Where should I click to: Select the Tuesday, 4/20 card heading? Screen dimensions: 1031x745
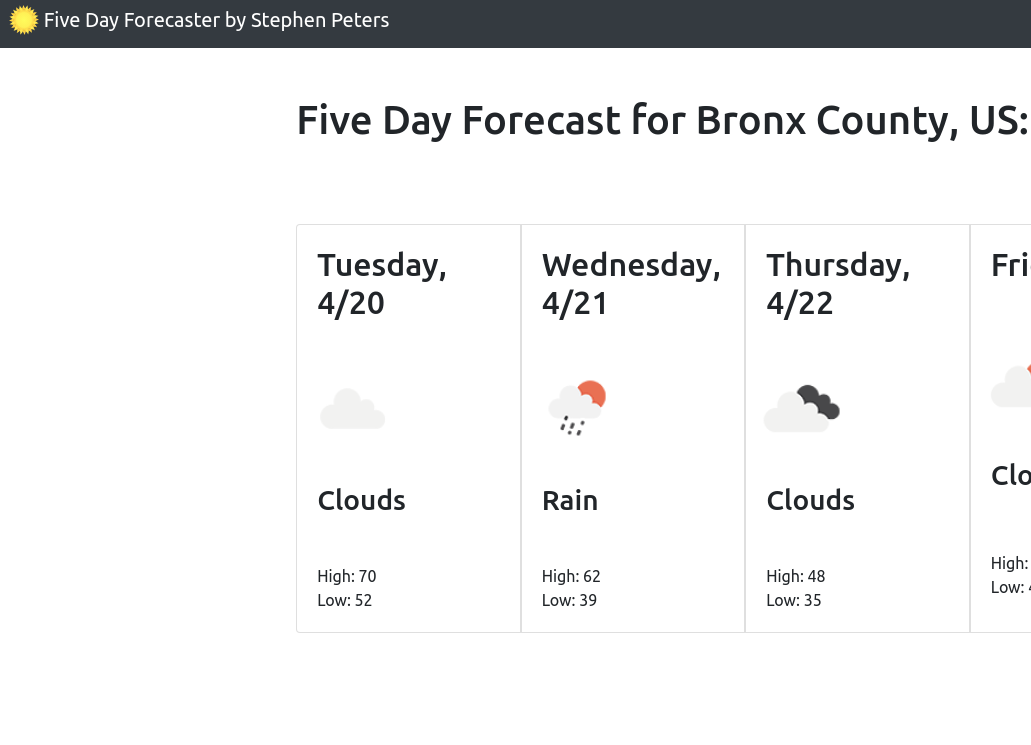(x=382, y=283)
